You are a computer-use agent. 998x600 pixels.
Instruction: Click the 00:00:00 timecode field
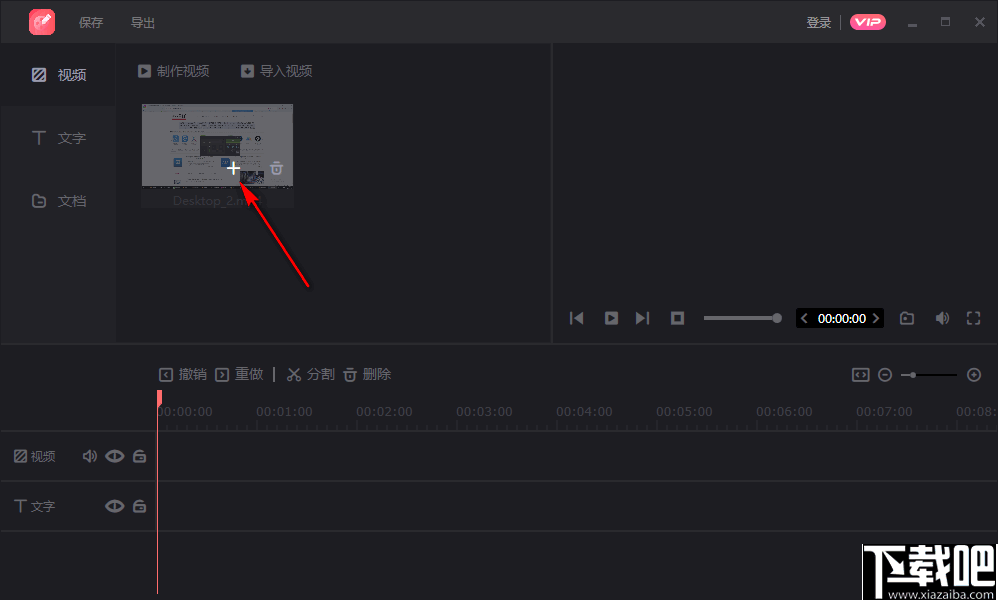click(841, 319)
